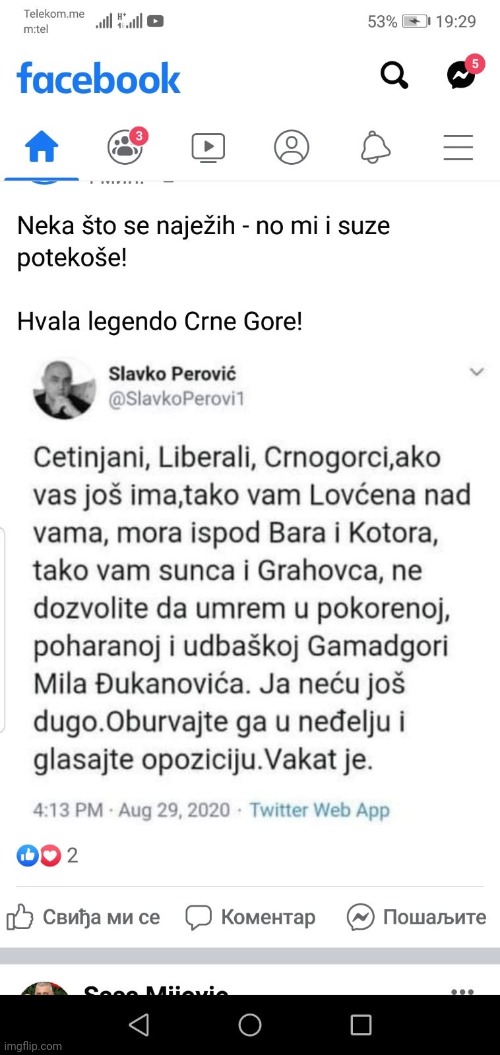Open the Profile tab icon
500x1055 pixels.
coord(291,146)
